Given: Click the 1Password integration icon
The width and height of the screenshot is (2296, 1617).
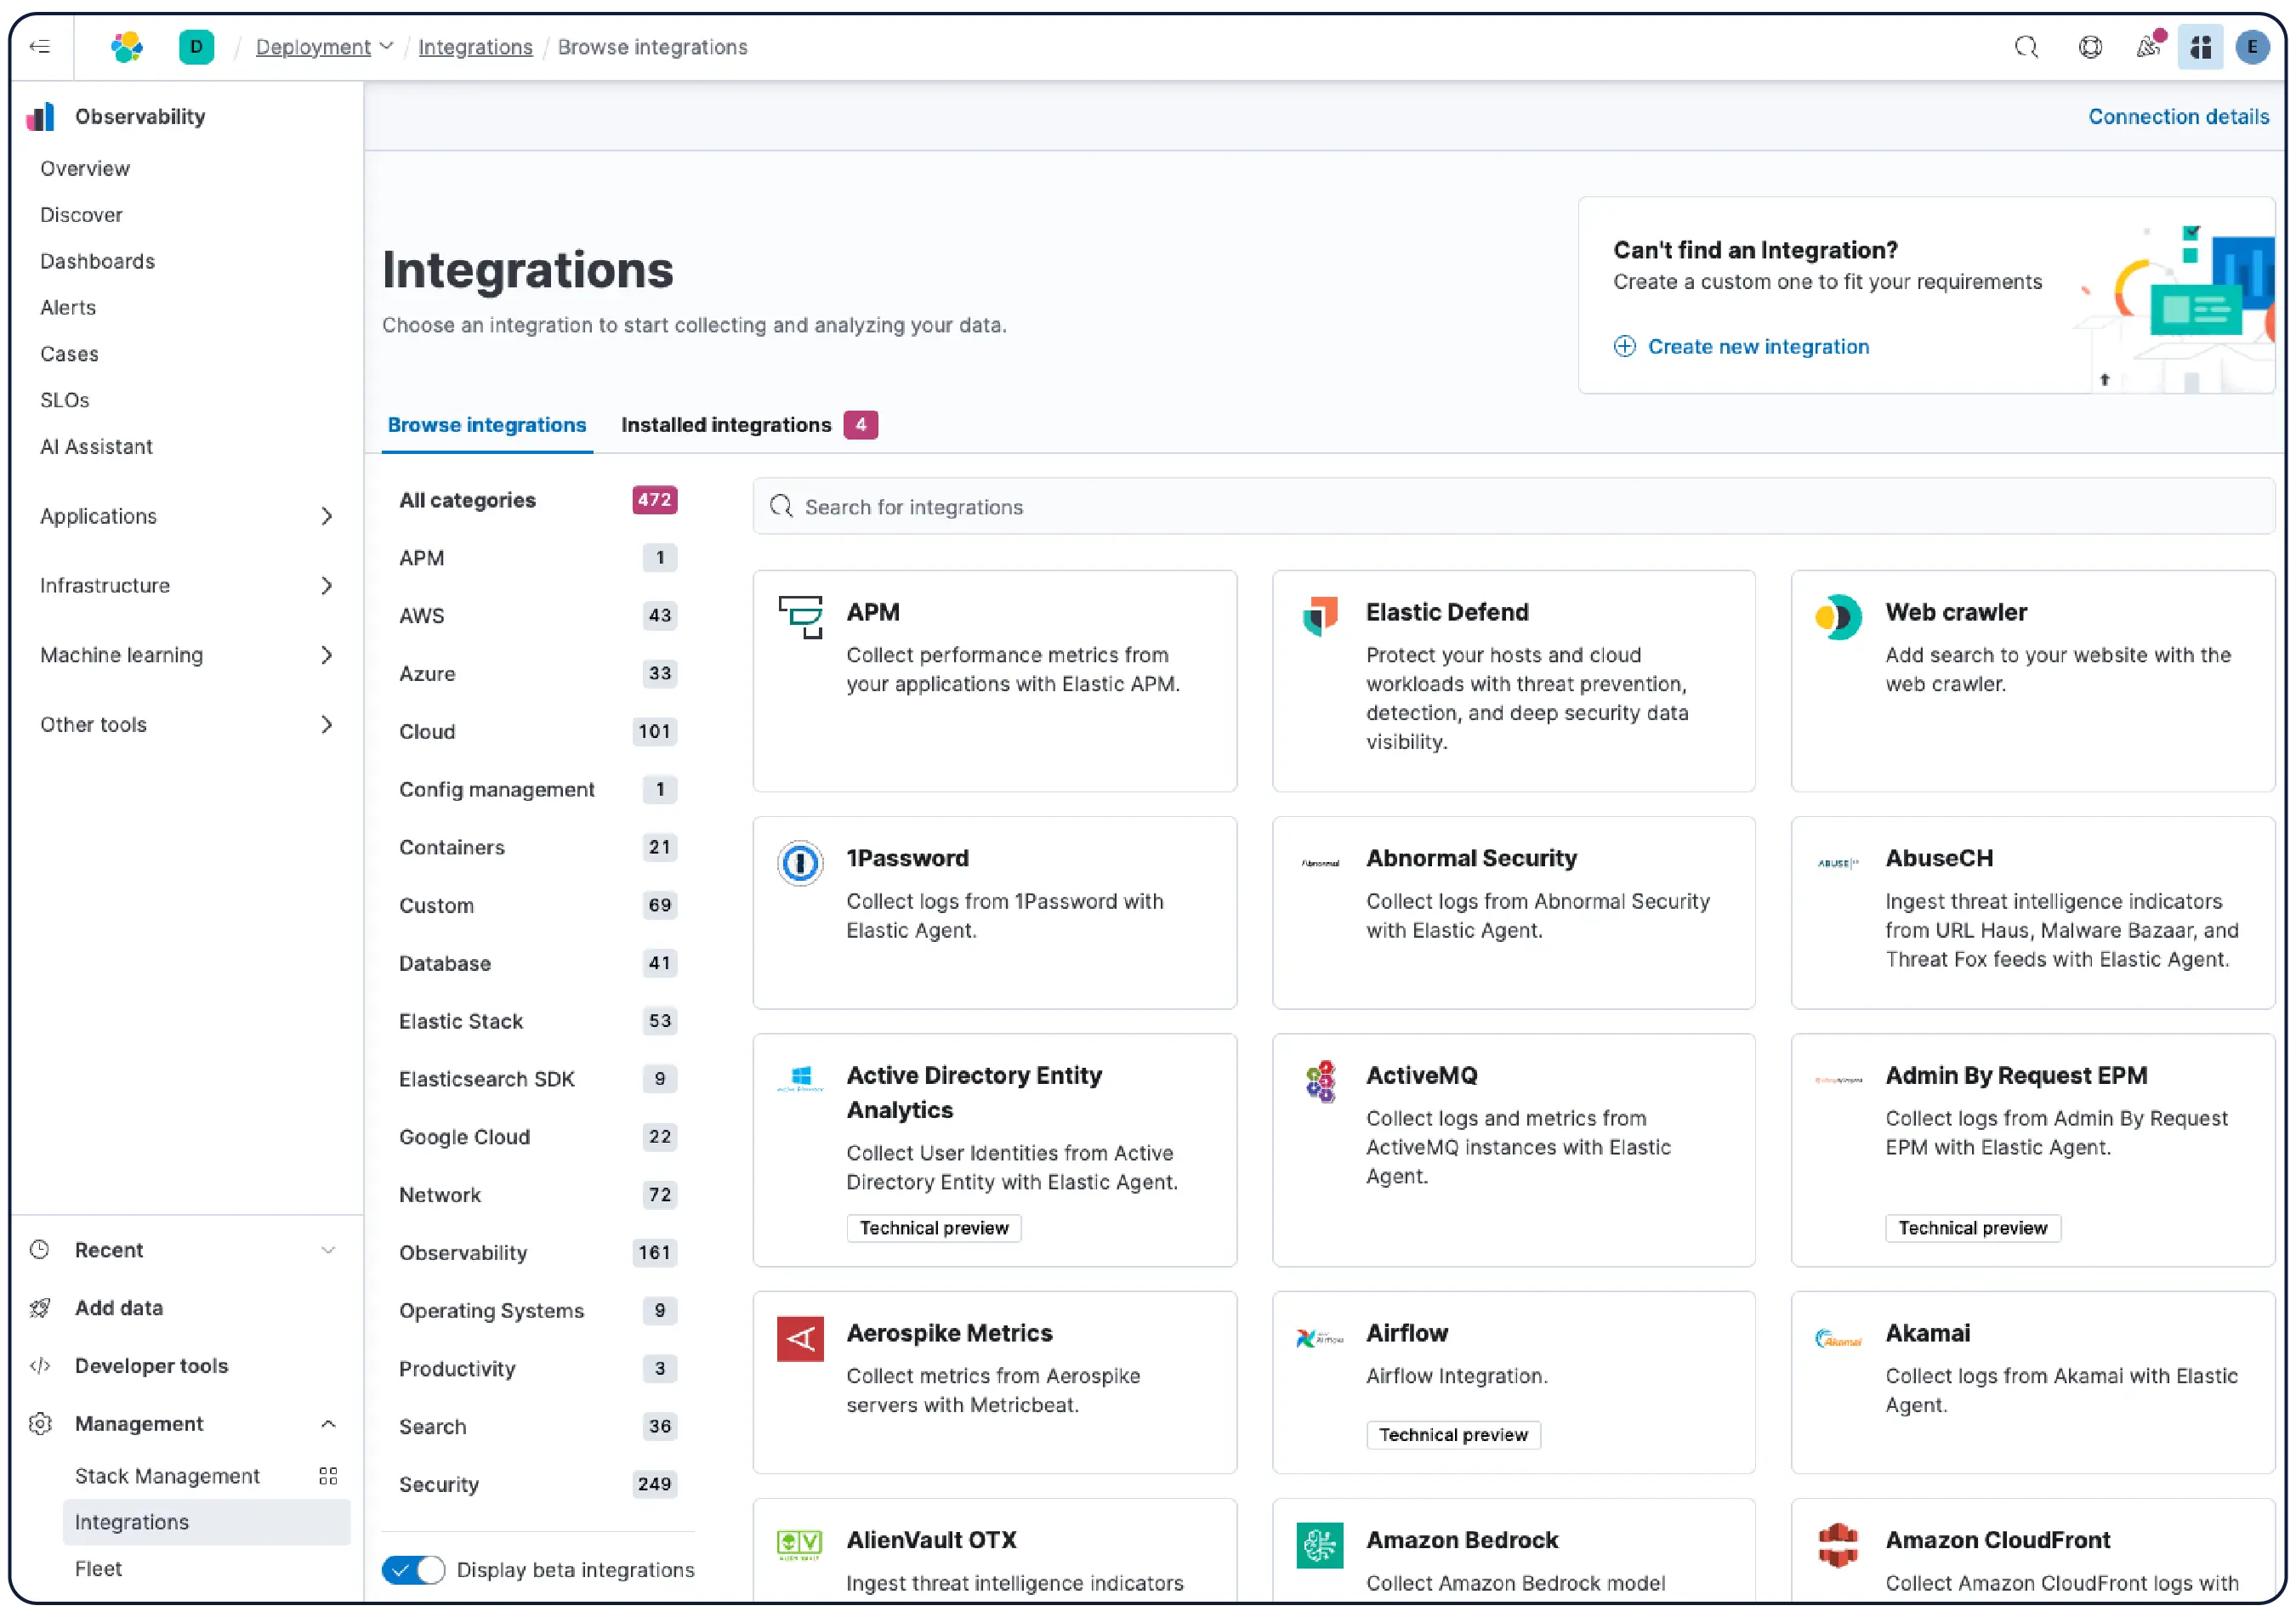Looking at the screenshot, I should 799,863.
